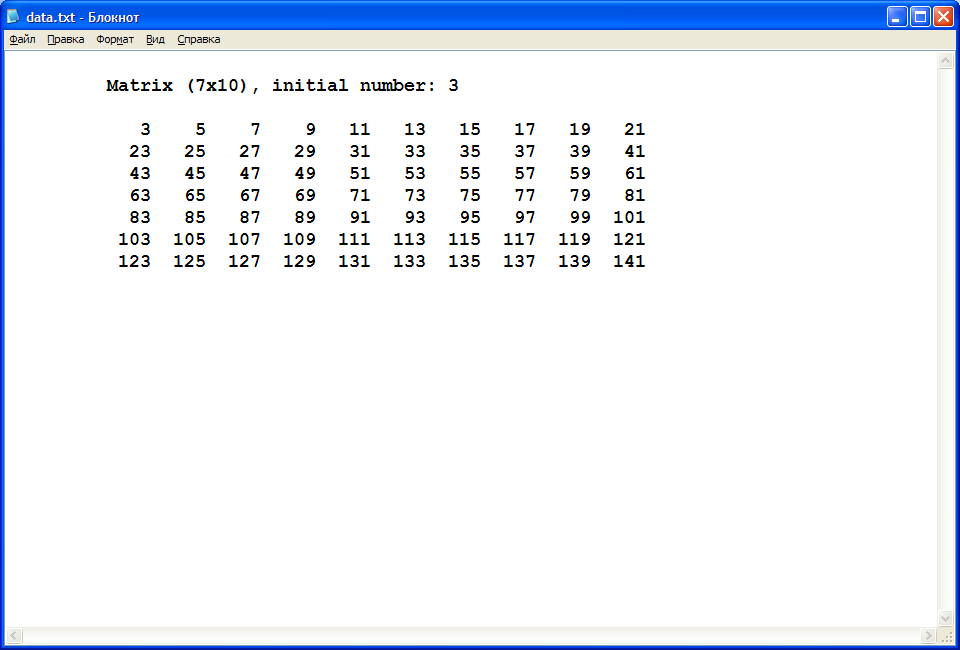This screenshot has width=960, height=650.
Task: Click the word "Matrix" in the heading
Action: [140, 86]
